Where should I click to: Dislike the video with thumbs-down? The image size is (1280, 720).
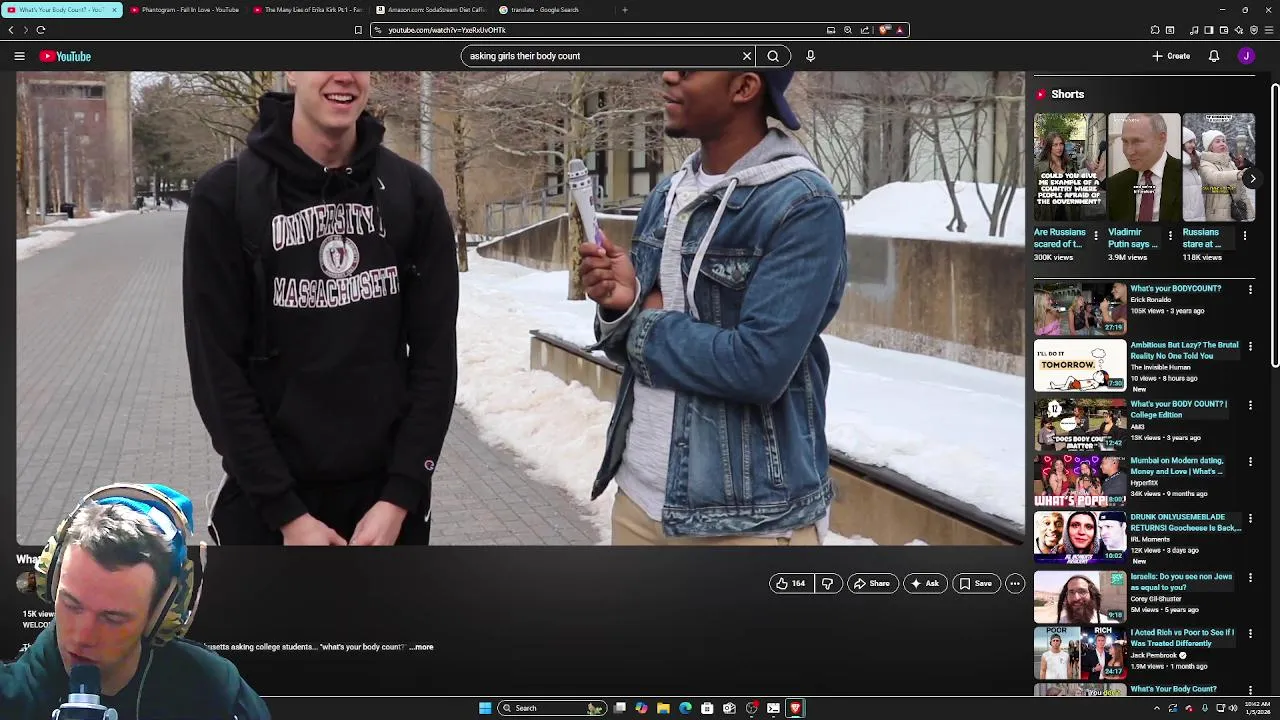tap(827, 583)
